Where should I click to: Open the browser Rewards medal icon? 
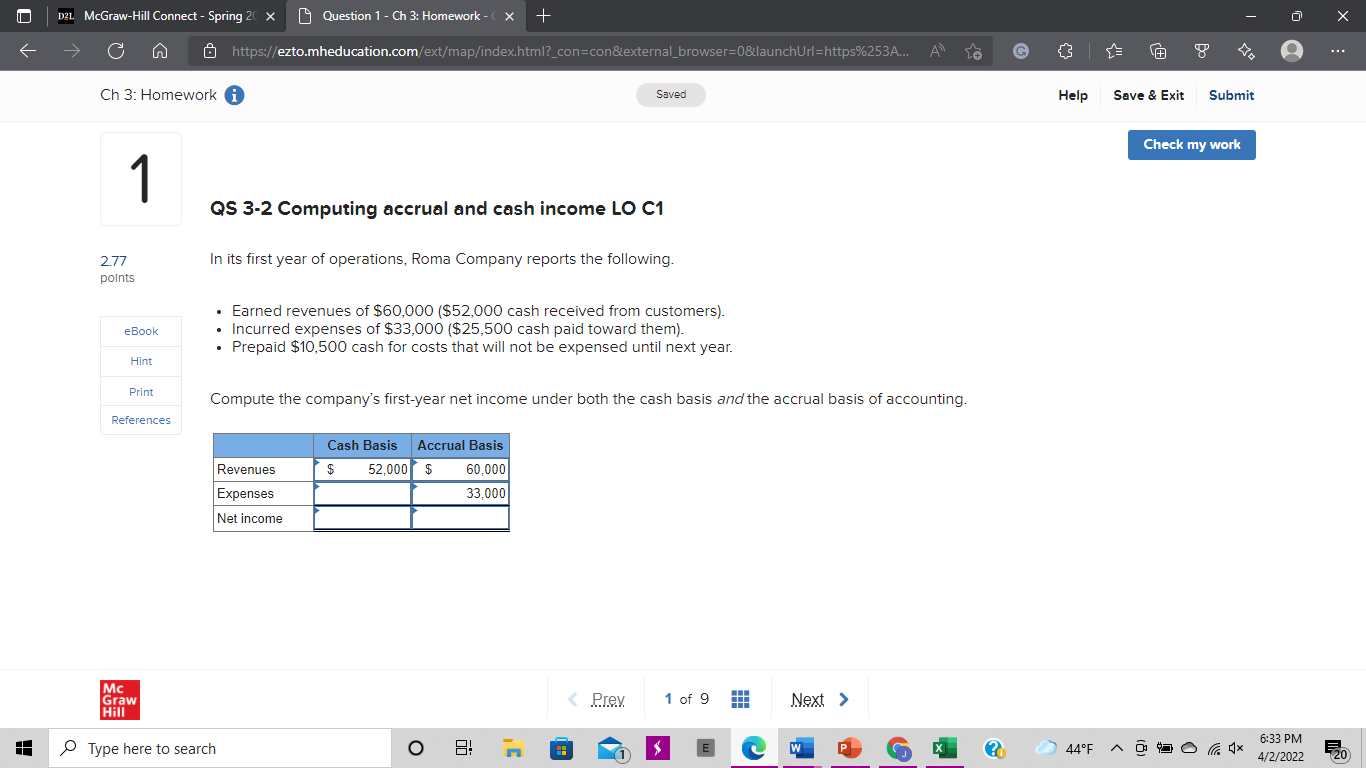tap(1203, 51)
